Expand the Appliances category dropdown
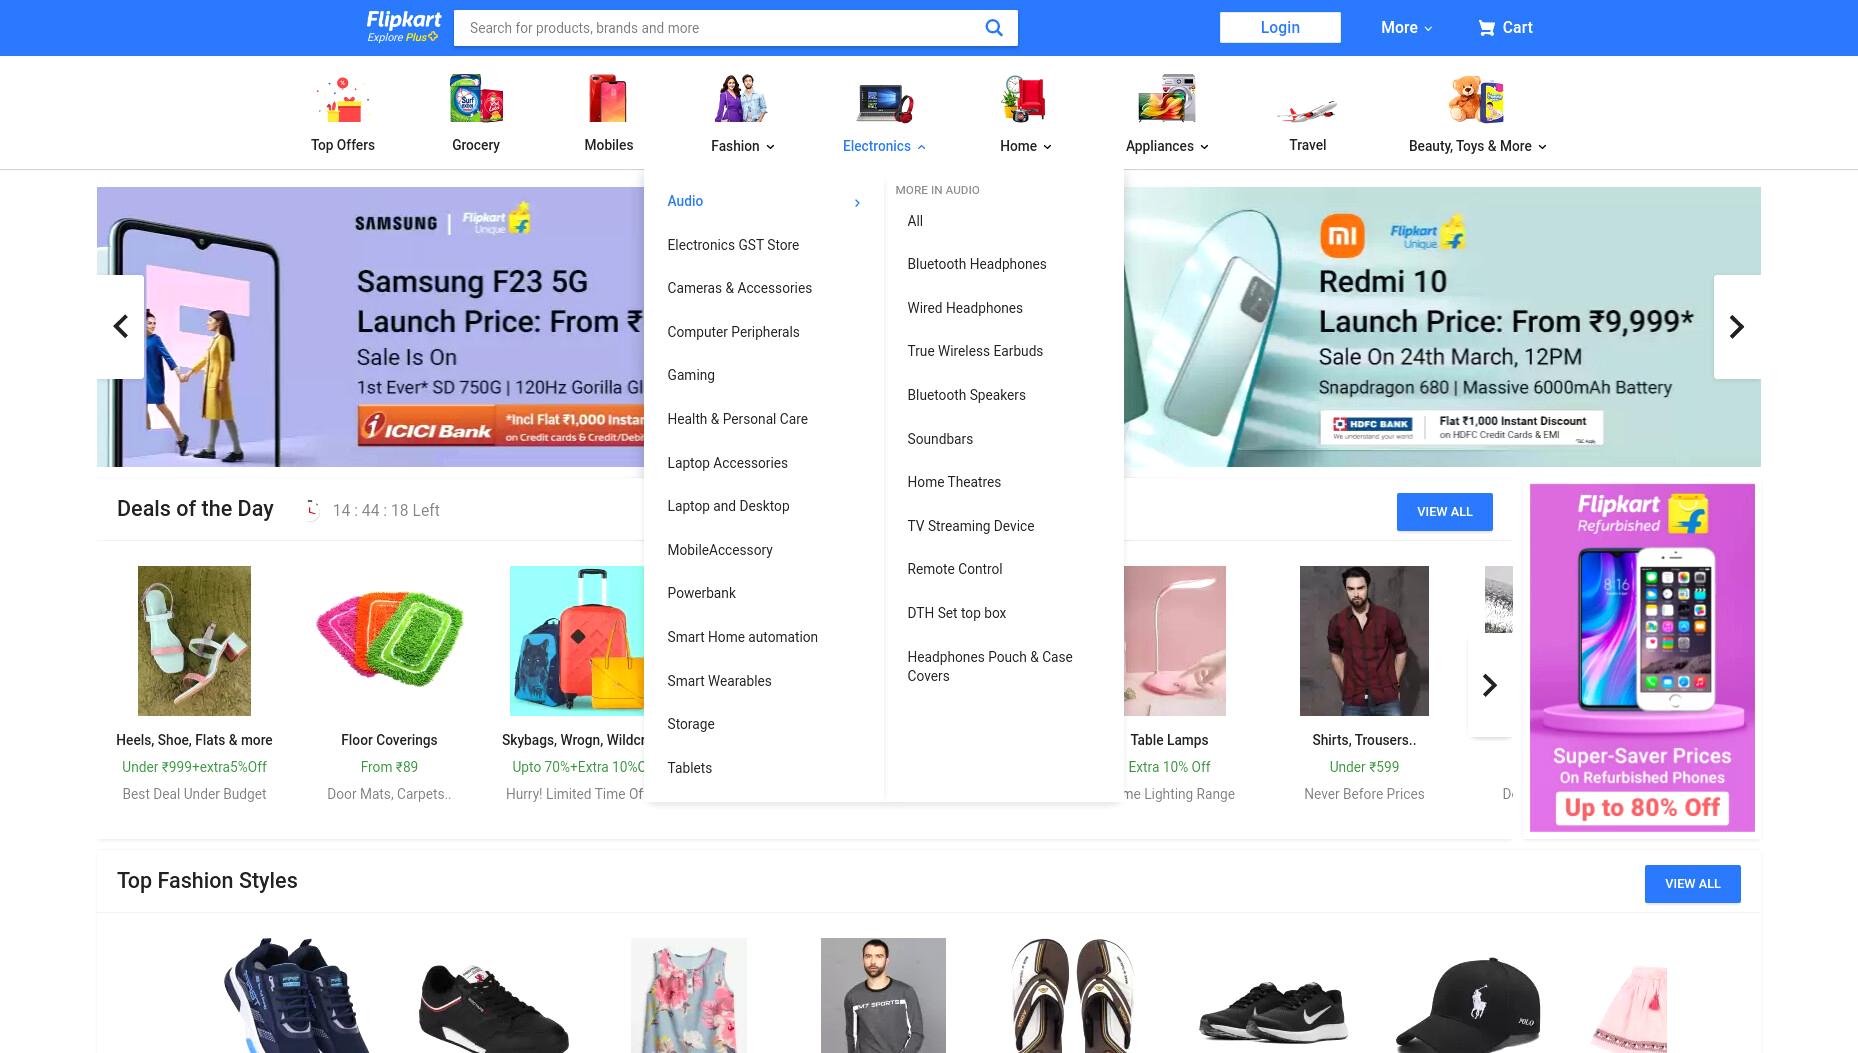1858x1053 pixels. click(x=1167, y=146)
